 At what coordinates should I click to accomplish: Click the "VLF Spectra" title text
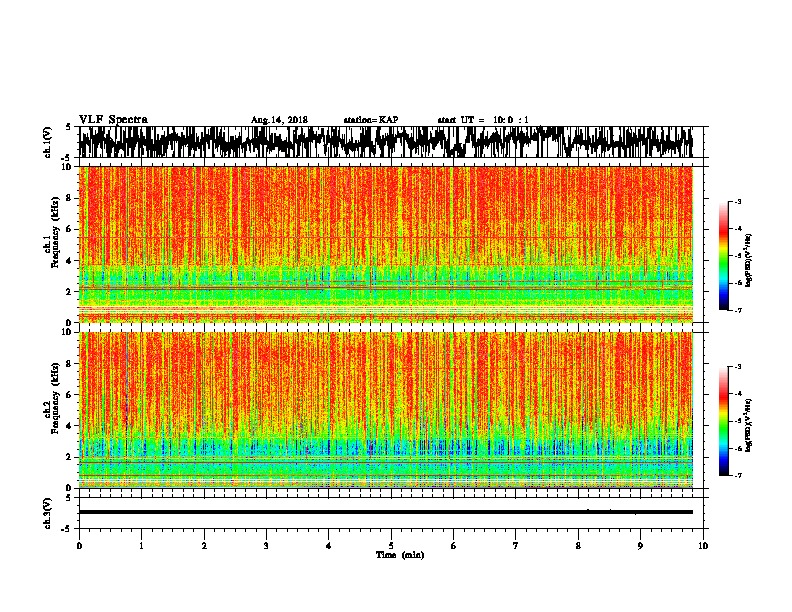point(113,120)
